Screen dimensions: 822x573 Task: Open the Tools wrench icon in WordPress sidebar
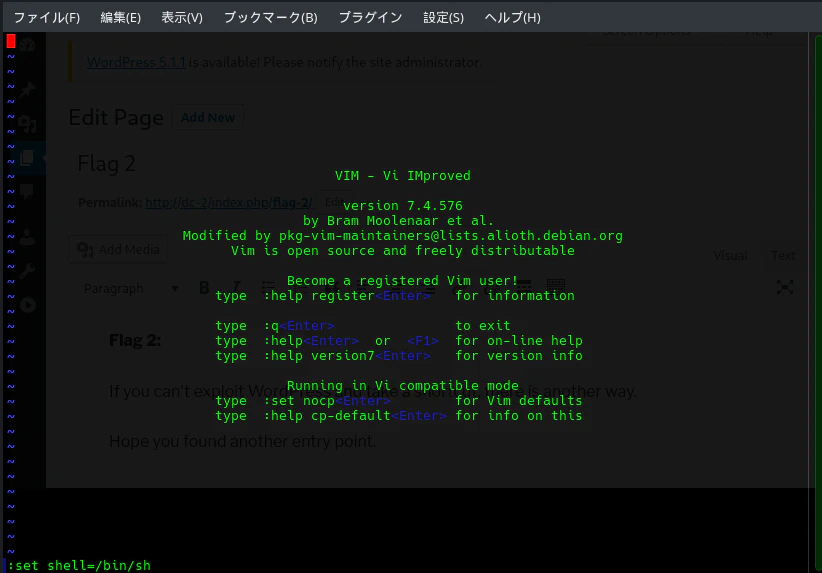(x=27, y=271)
